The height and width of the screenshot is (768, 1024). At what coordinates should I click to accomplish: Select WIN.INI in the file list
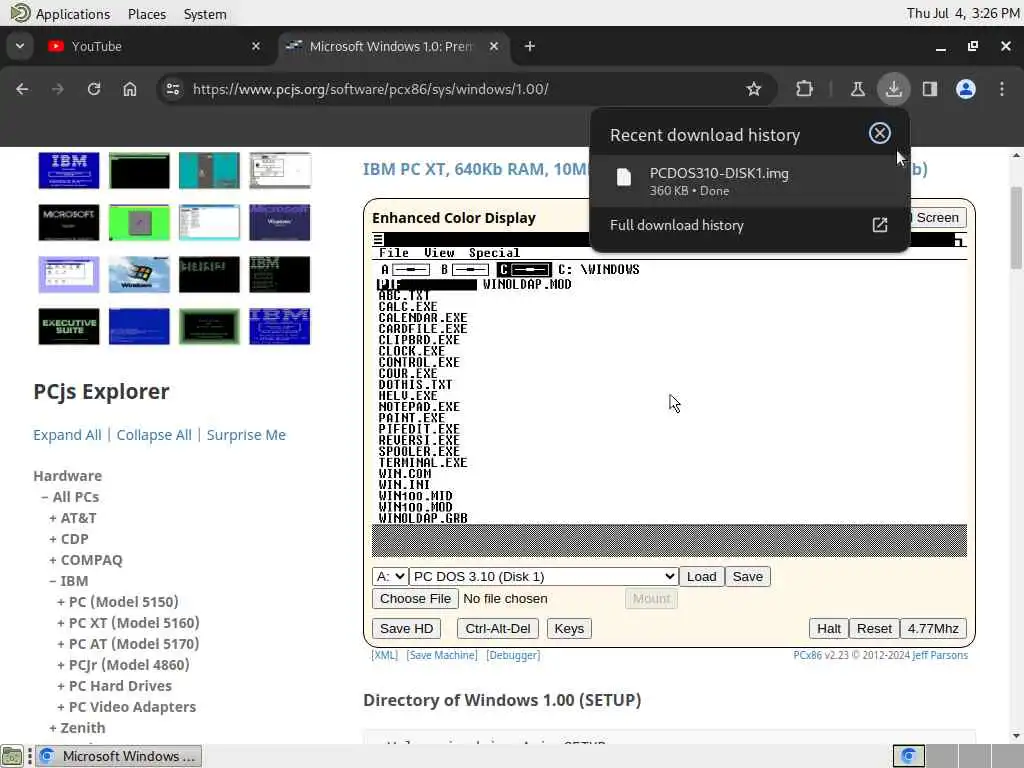pos(404,485)
